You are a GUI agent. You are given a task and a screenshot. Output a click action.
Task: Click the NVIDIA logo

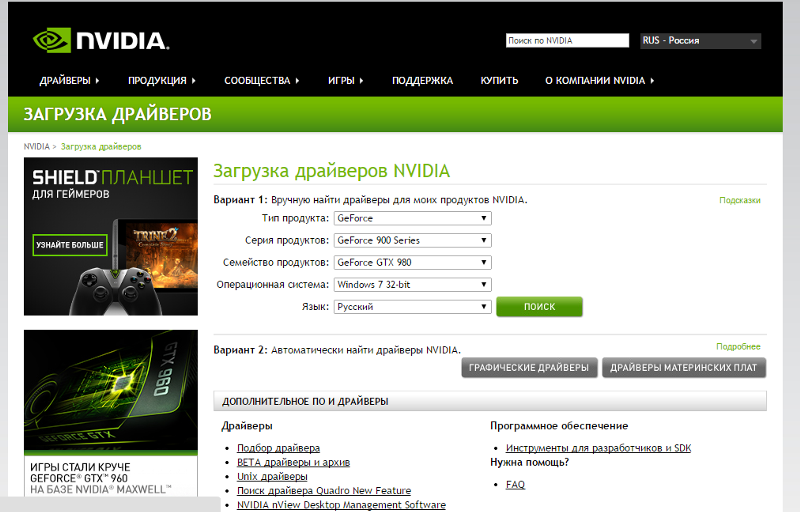coord(101,40)
